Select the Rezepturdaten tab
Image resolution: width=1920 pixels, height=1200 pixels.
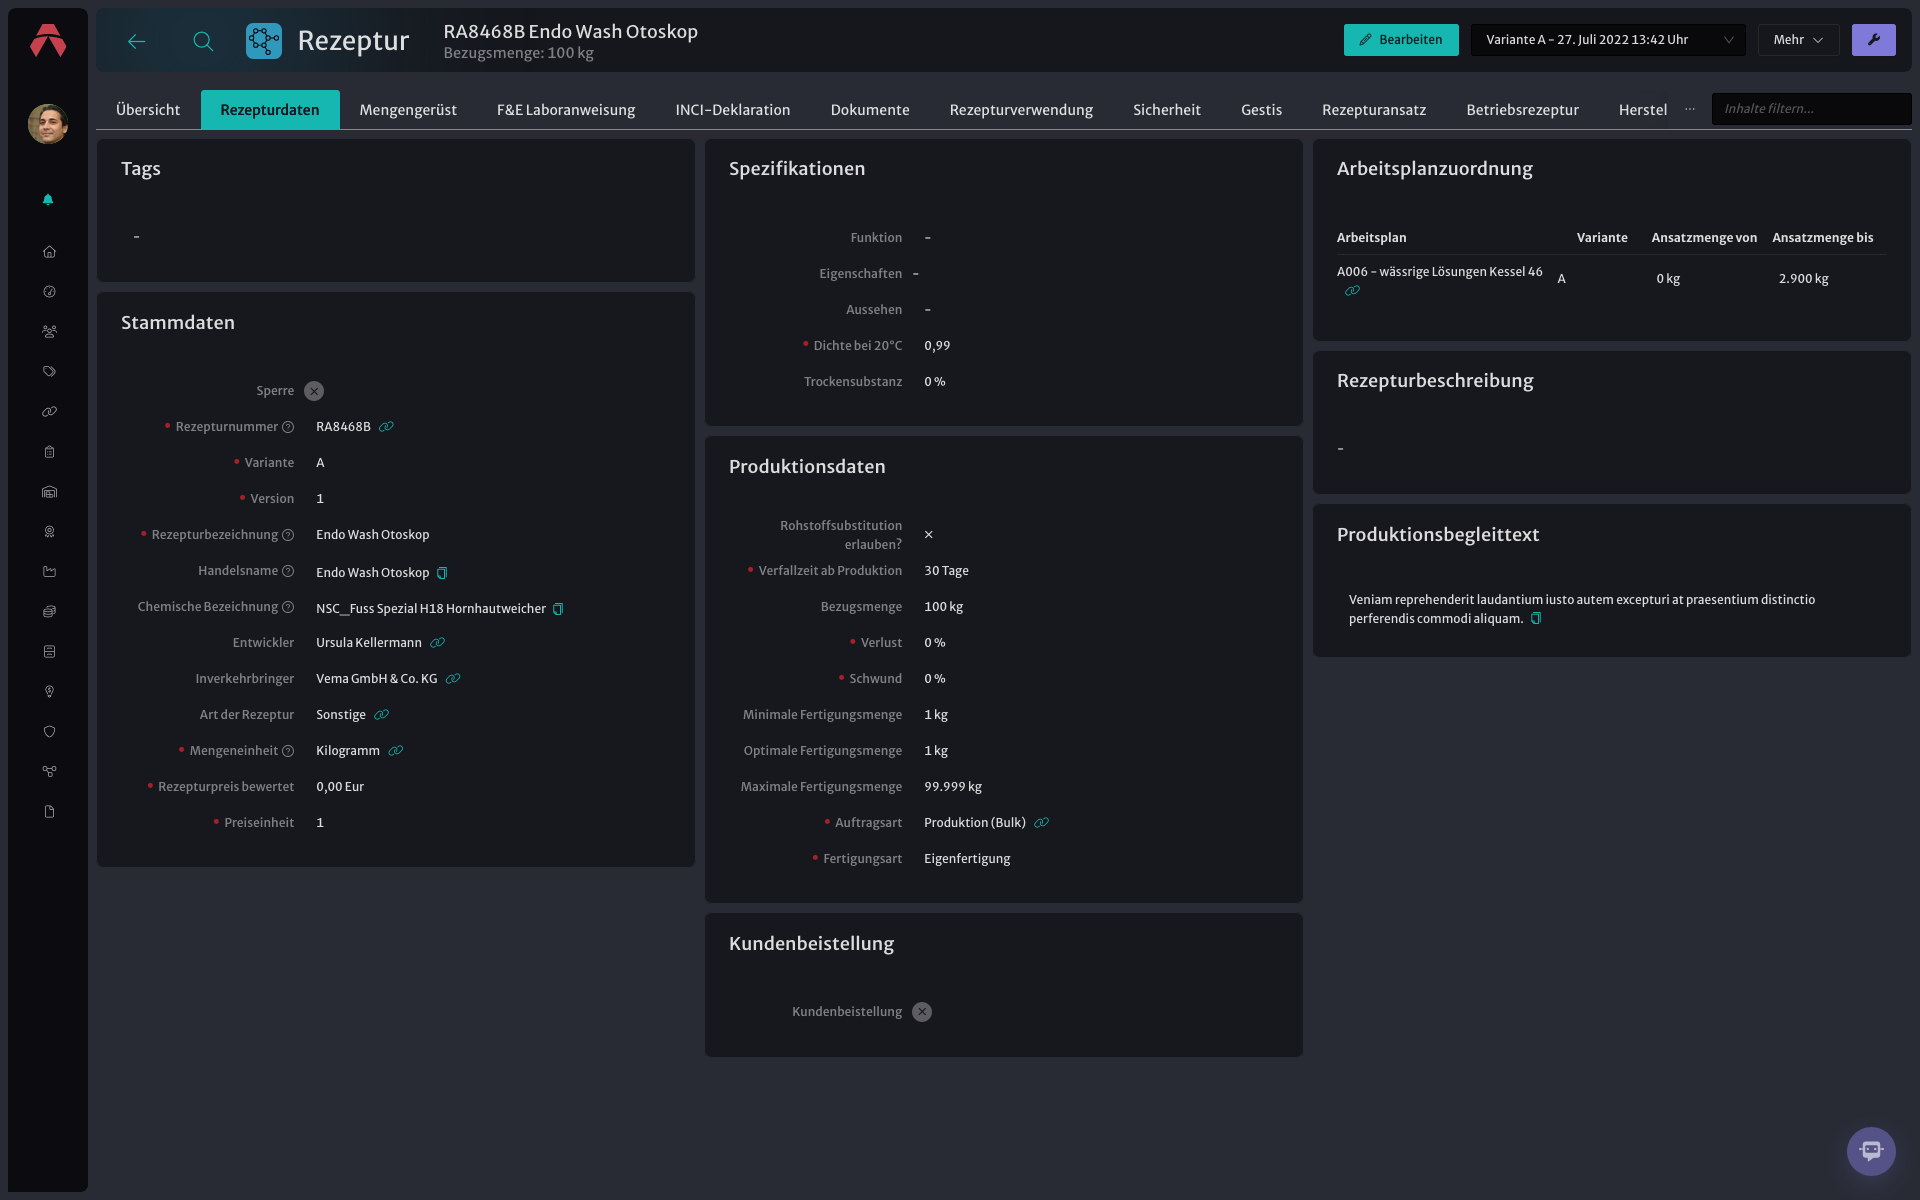tap(270, 110)
